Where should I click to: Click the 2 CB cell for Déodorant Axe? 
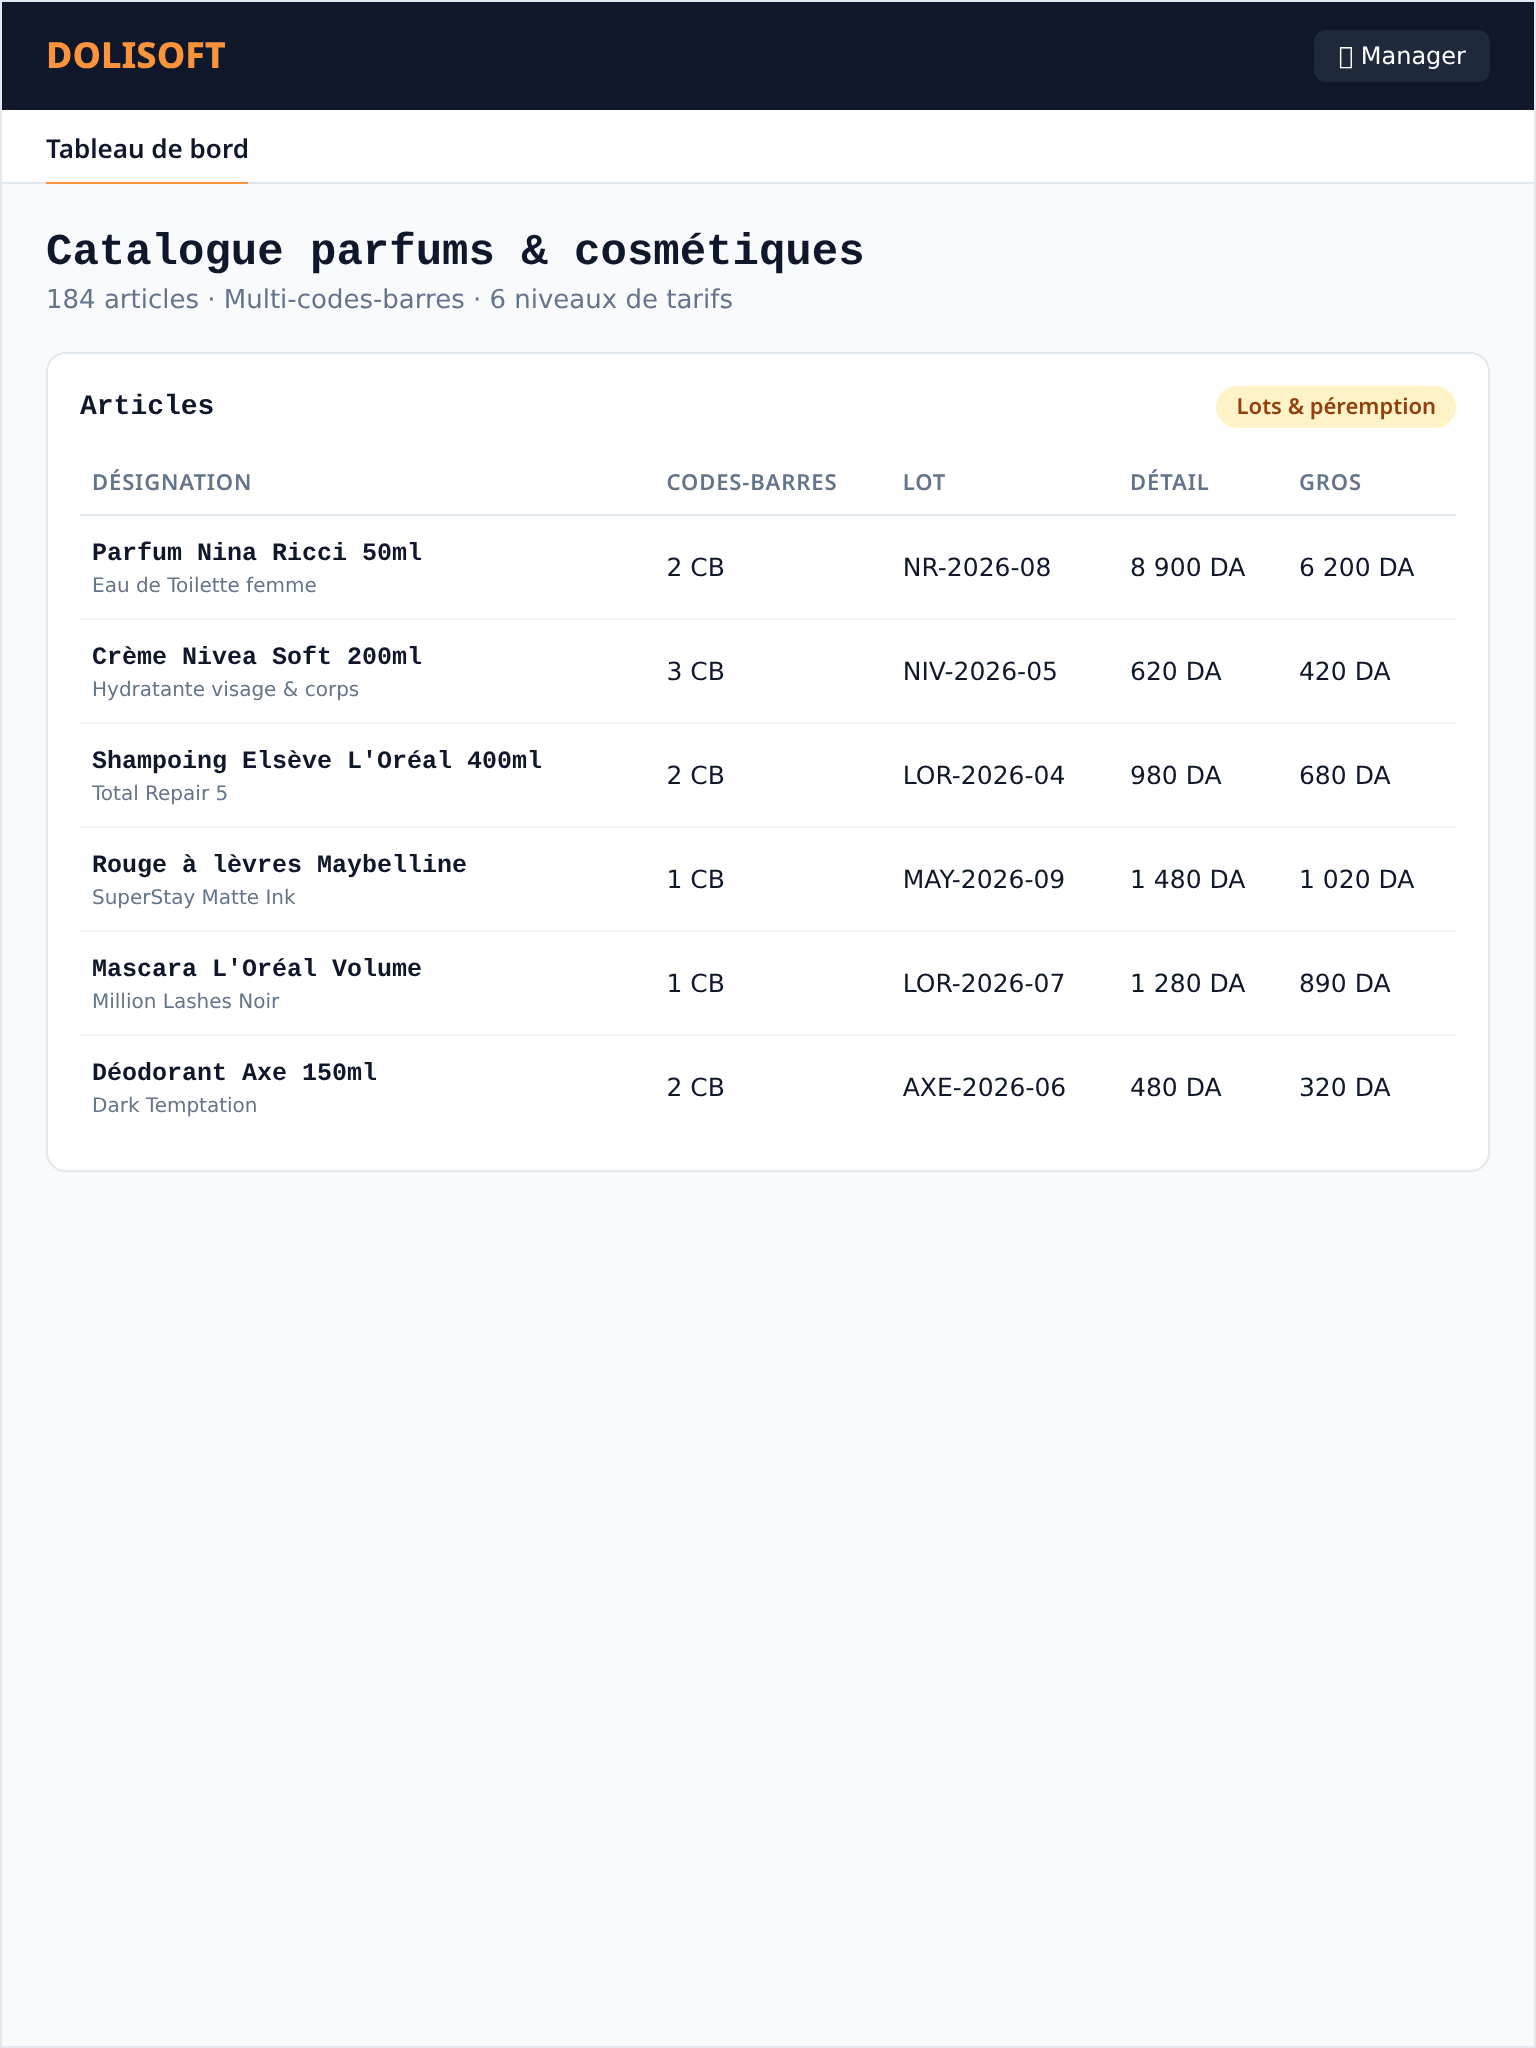(695, 1088)
